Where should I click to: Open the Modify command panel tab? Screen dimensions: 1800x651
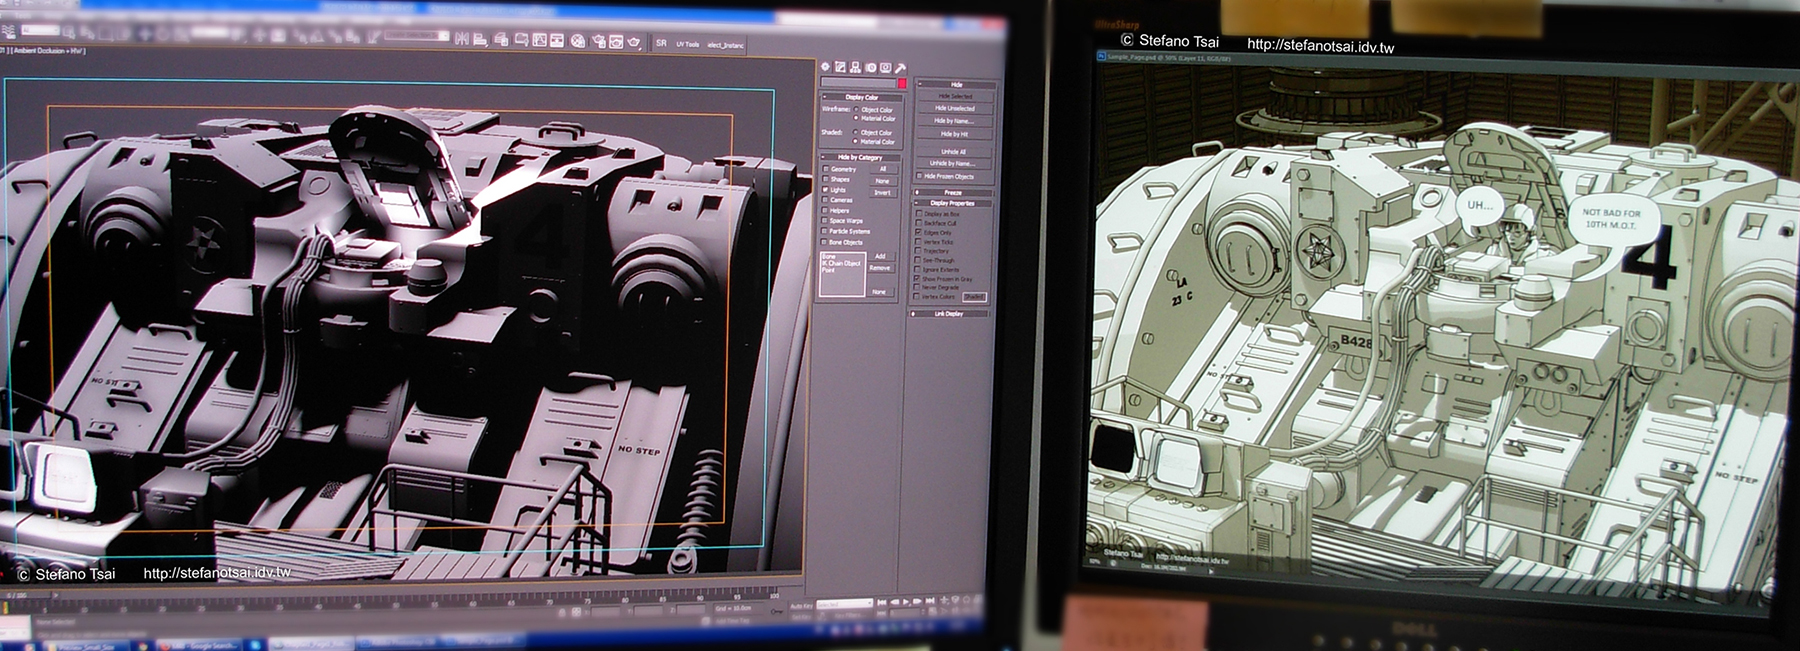(x=841, y=67)
